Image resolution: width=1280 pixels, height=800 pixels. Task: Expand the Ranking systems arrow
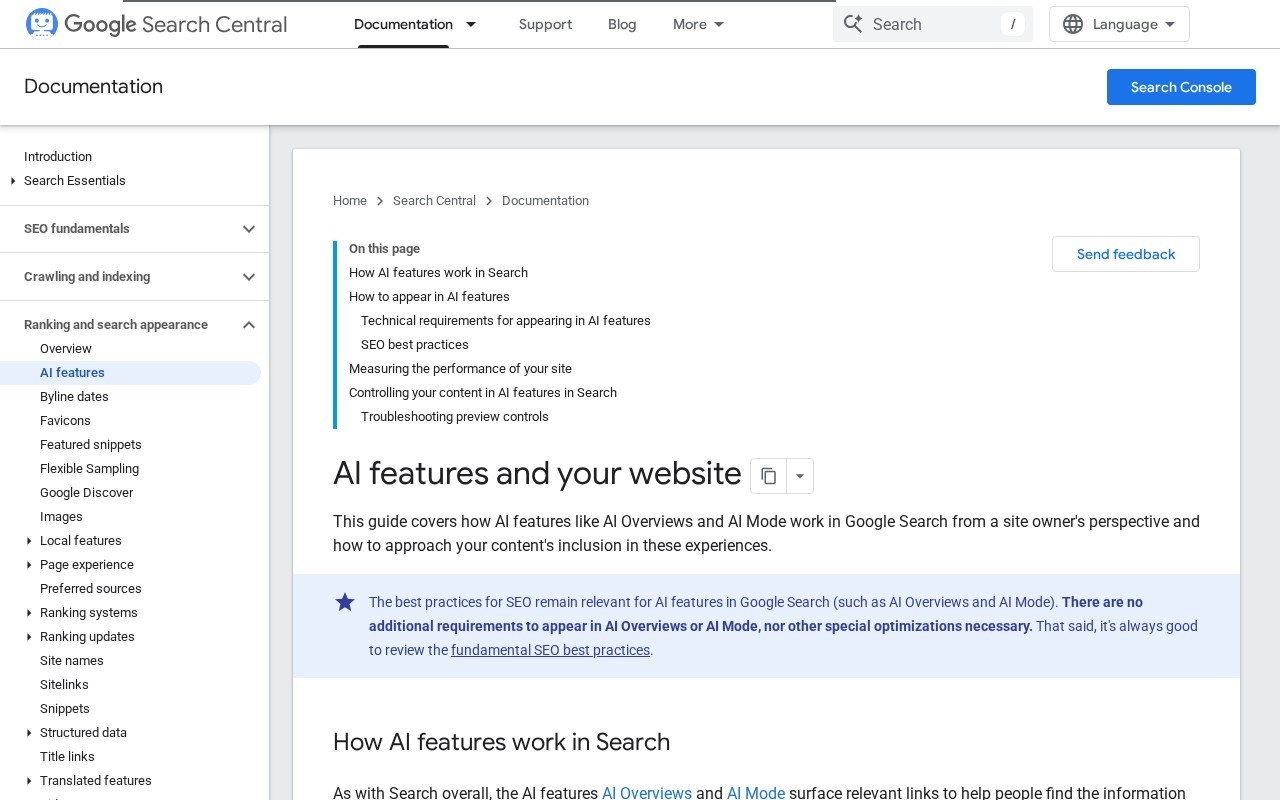(x=29, y=613)
